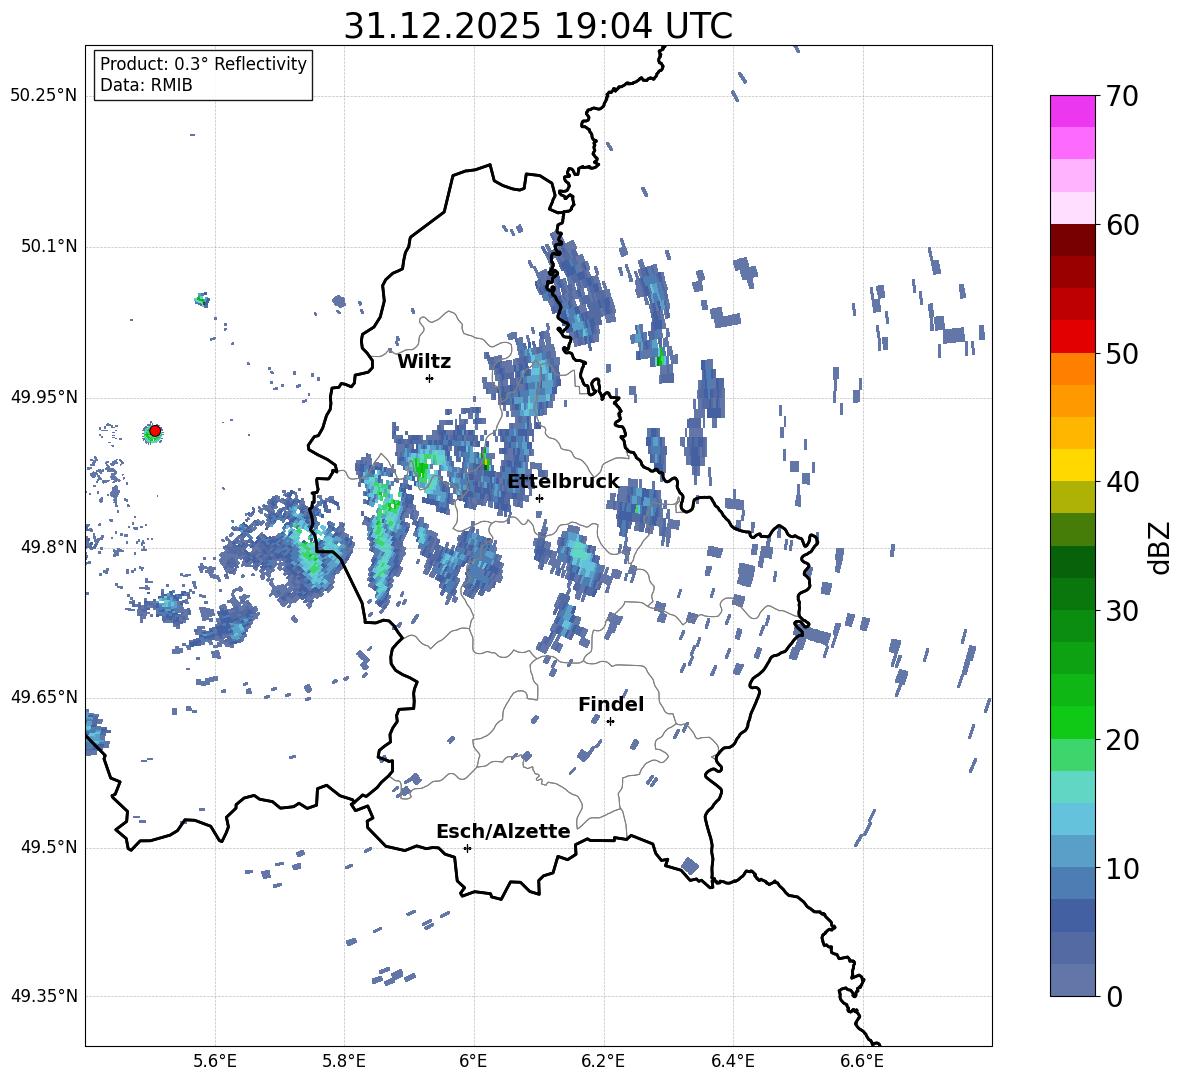Click the 49.35°N latitude label
The image size is (1184, 1081).
(44, 996)
